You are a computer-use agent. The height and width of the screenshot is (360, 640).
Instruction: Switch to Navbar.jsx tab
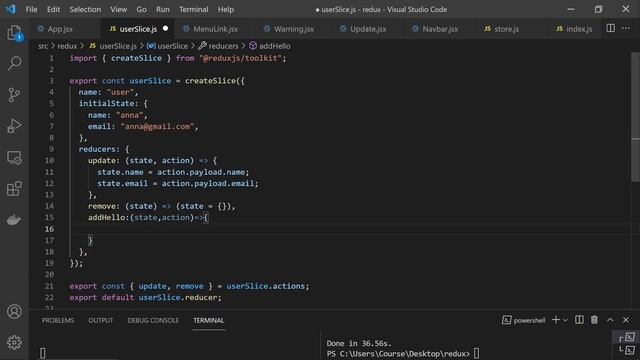pyautogui.click(x=440, y=29)
